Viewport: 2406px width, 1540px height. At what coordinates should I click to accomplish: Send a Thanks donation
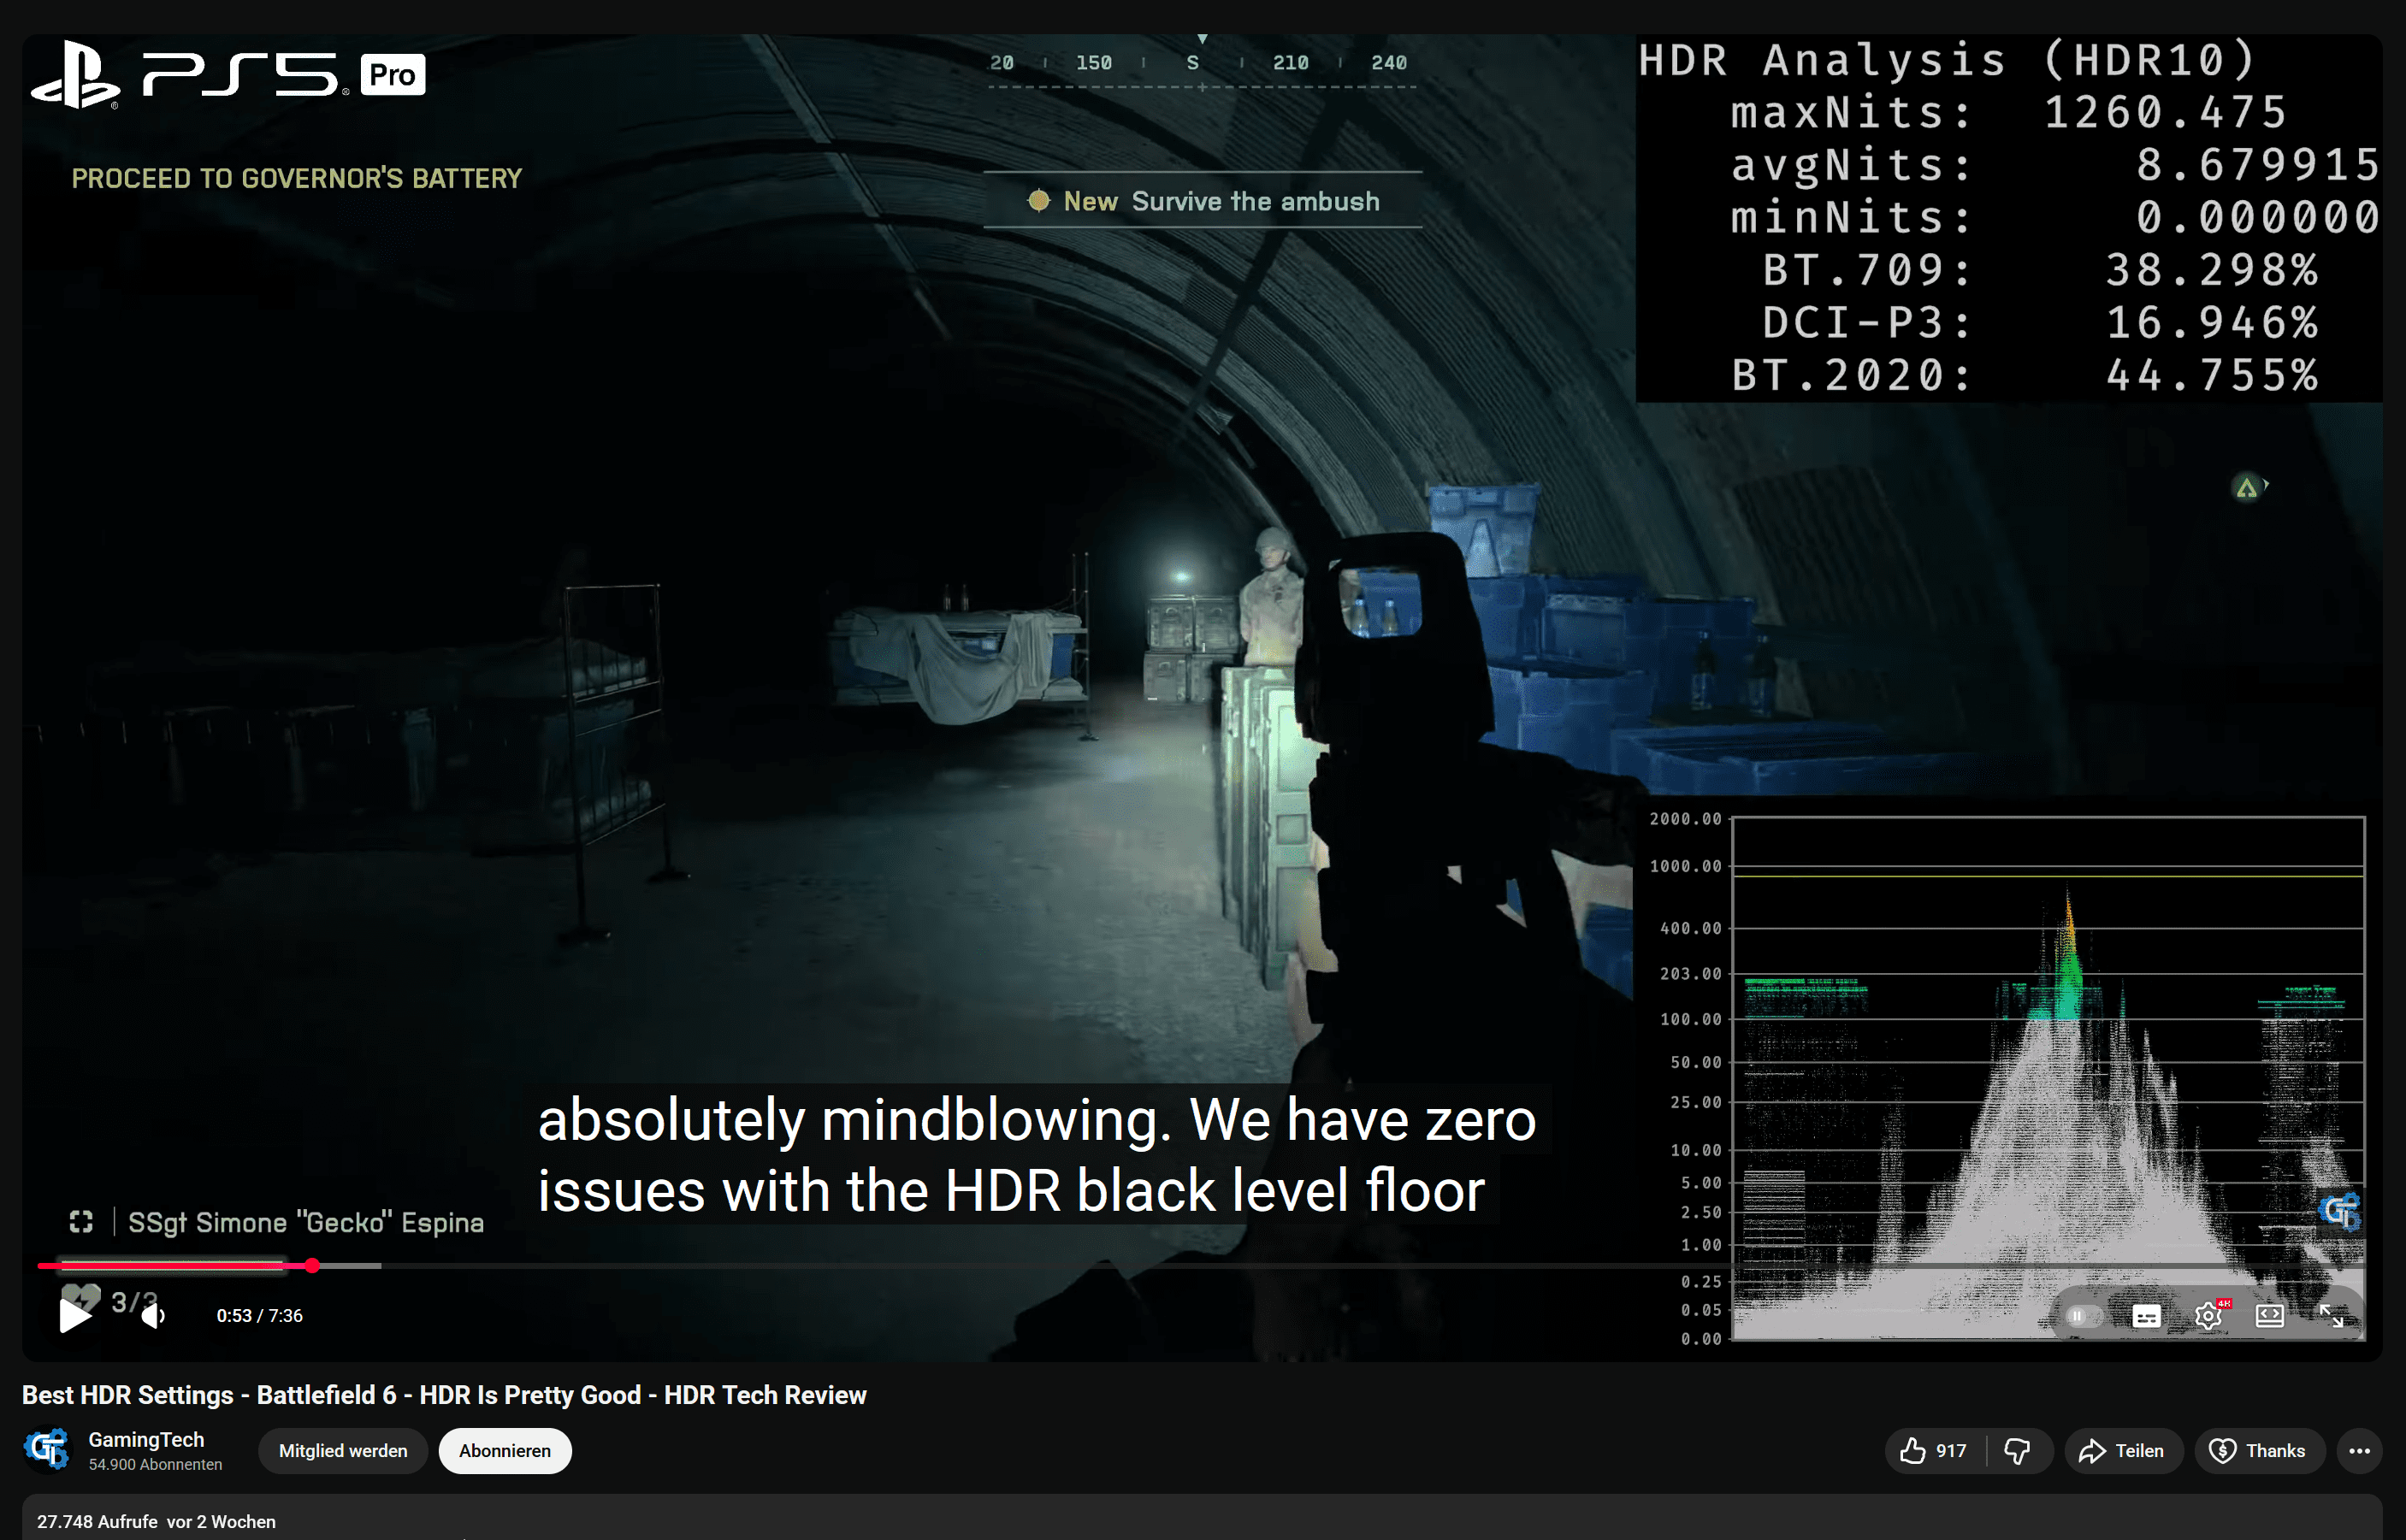[x=2258, y=1451]
